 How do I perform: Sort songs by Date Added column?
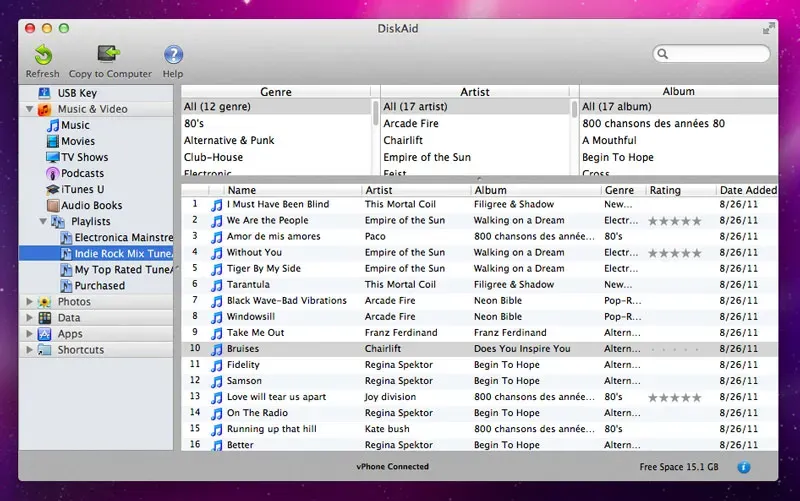(x=747, y=190)
